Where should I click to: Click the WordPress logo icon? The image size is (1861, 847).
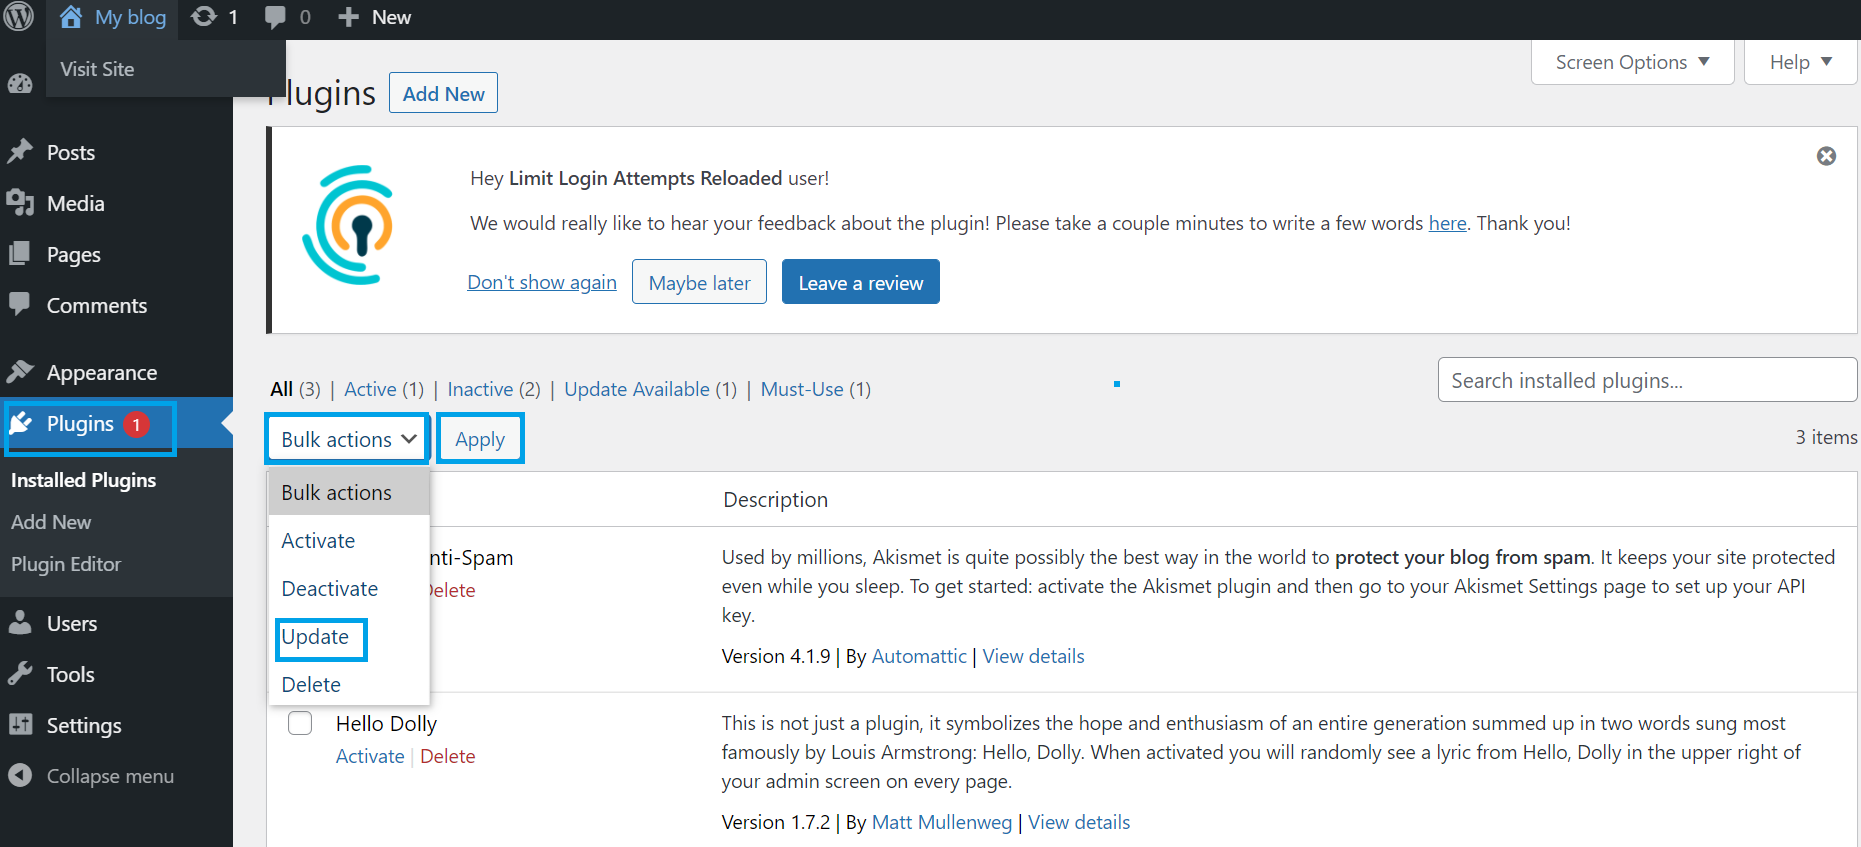[19, 16]
